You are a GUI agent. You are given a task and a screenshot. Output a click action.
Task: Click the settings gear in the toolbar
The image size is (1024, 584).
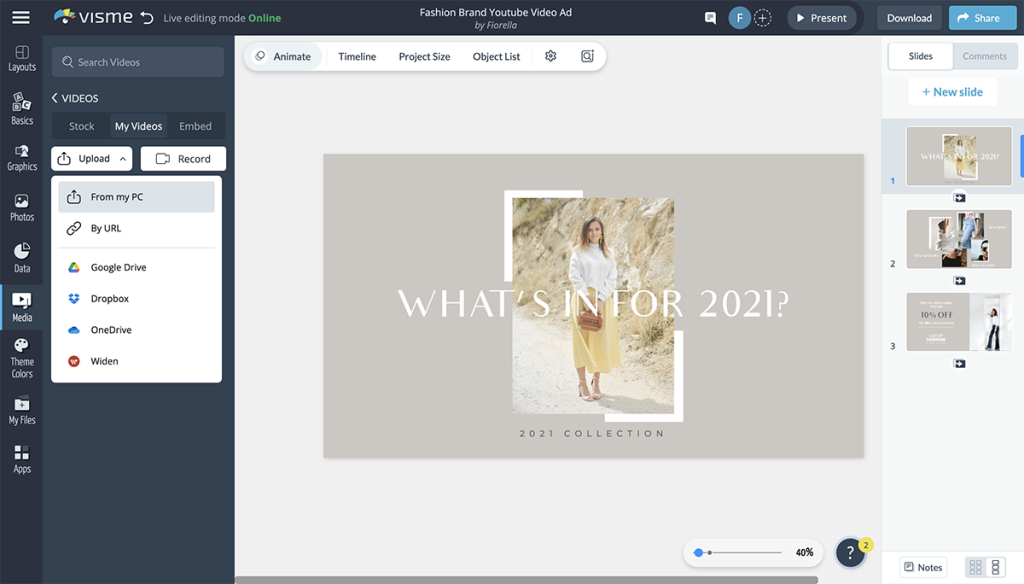tap(550, 56)
